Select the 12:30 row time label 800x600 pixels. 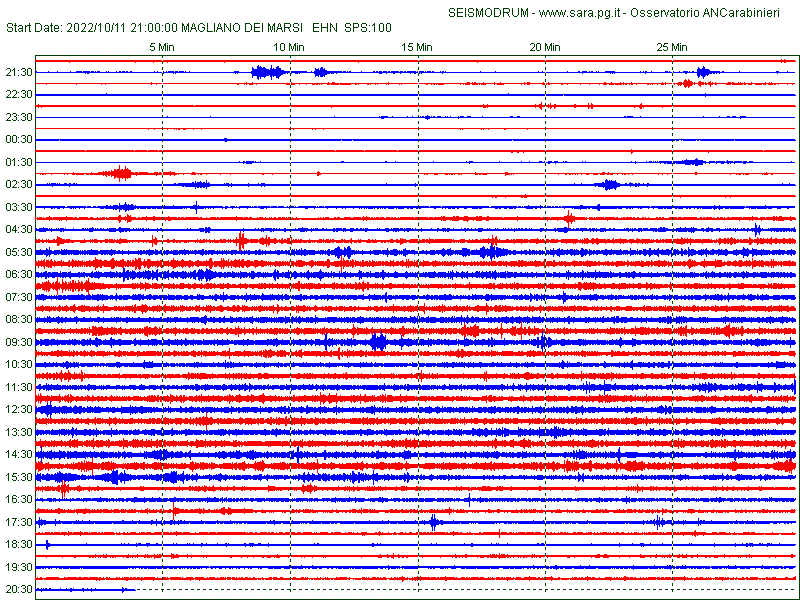[x=19, y=410]
